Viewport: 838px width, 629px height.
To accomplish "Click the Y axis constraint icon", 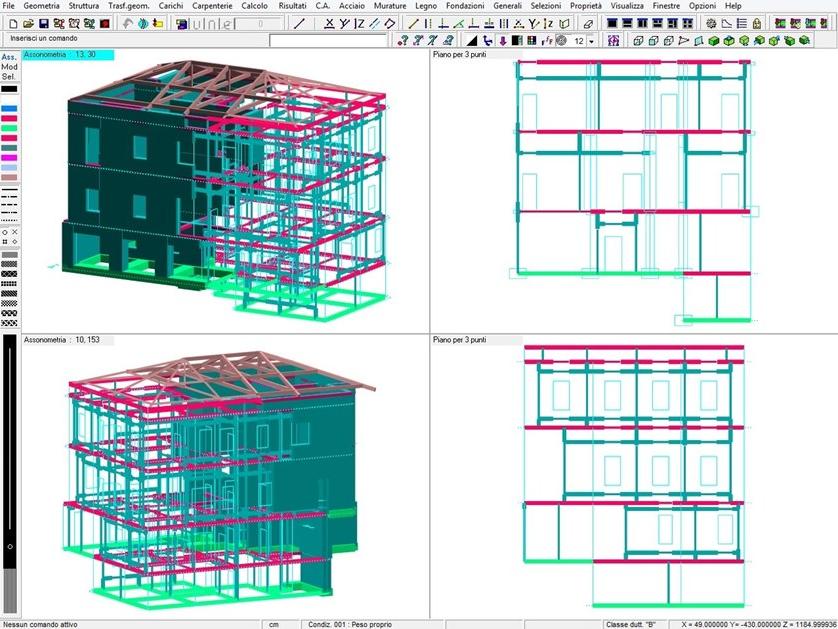I will coord(345,24).
